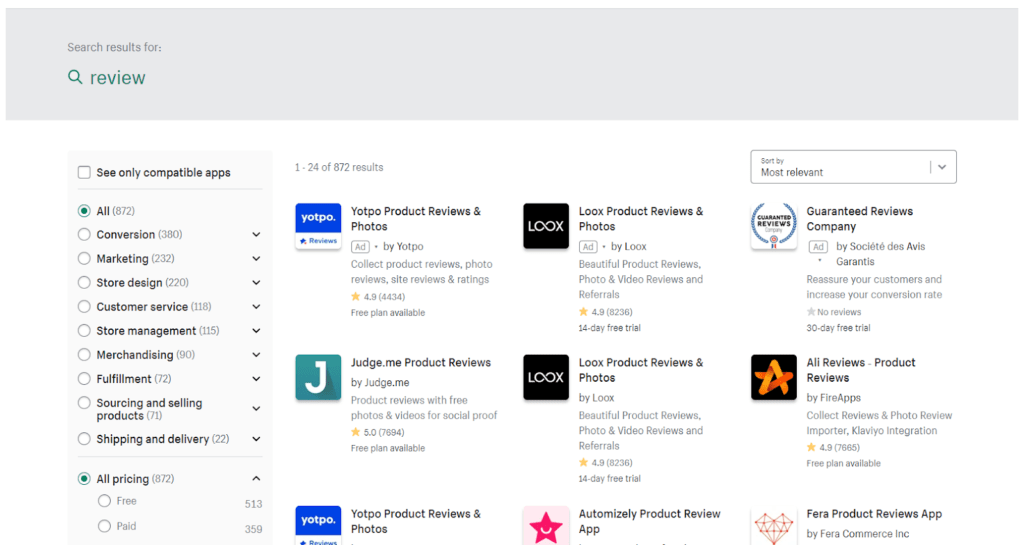Click '1 - 24 of 872 results' text
1024x545 pixels.
[339, 167]
